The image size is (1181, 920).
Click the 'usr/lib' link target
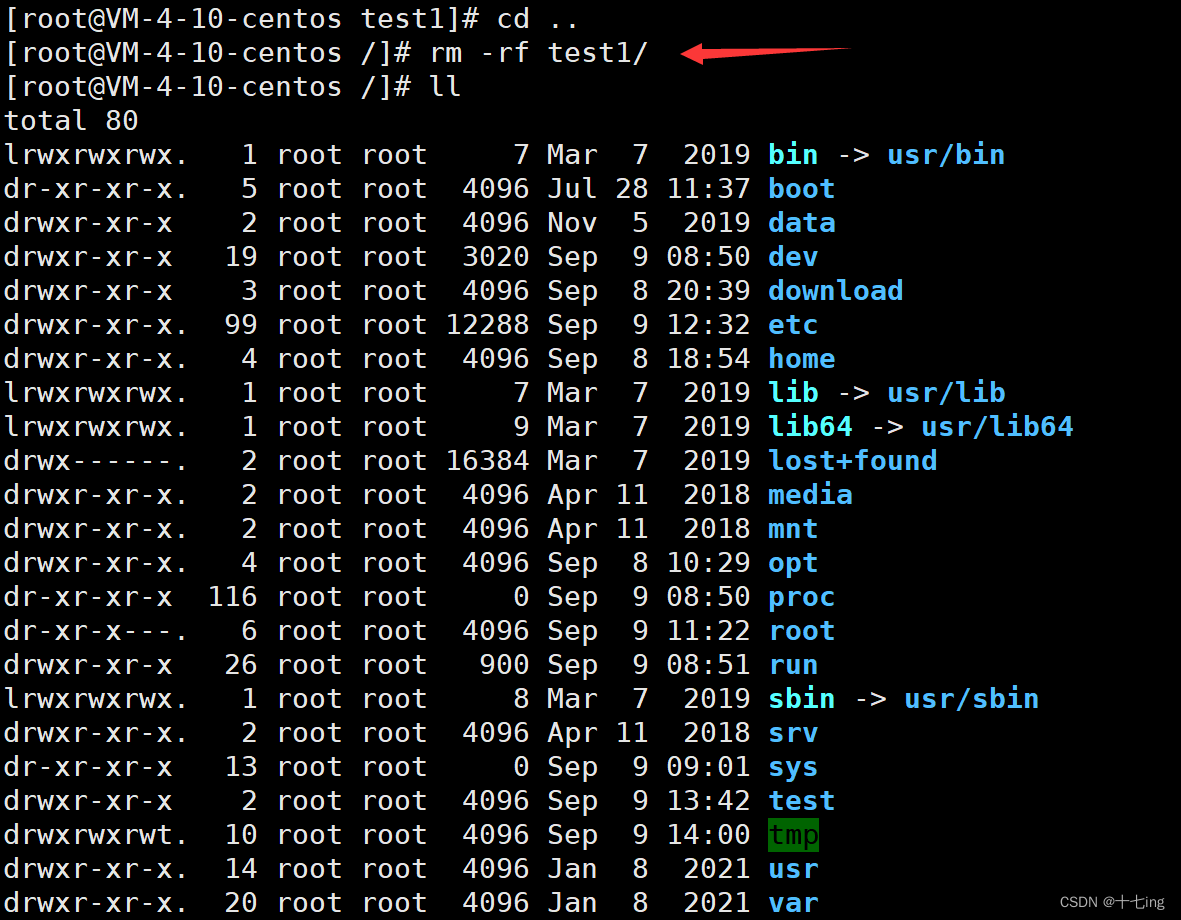946,393
